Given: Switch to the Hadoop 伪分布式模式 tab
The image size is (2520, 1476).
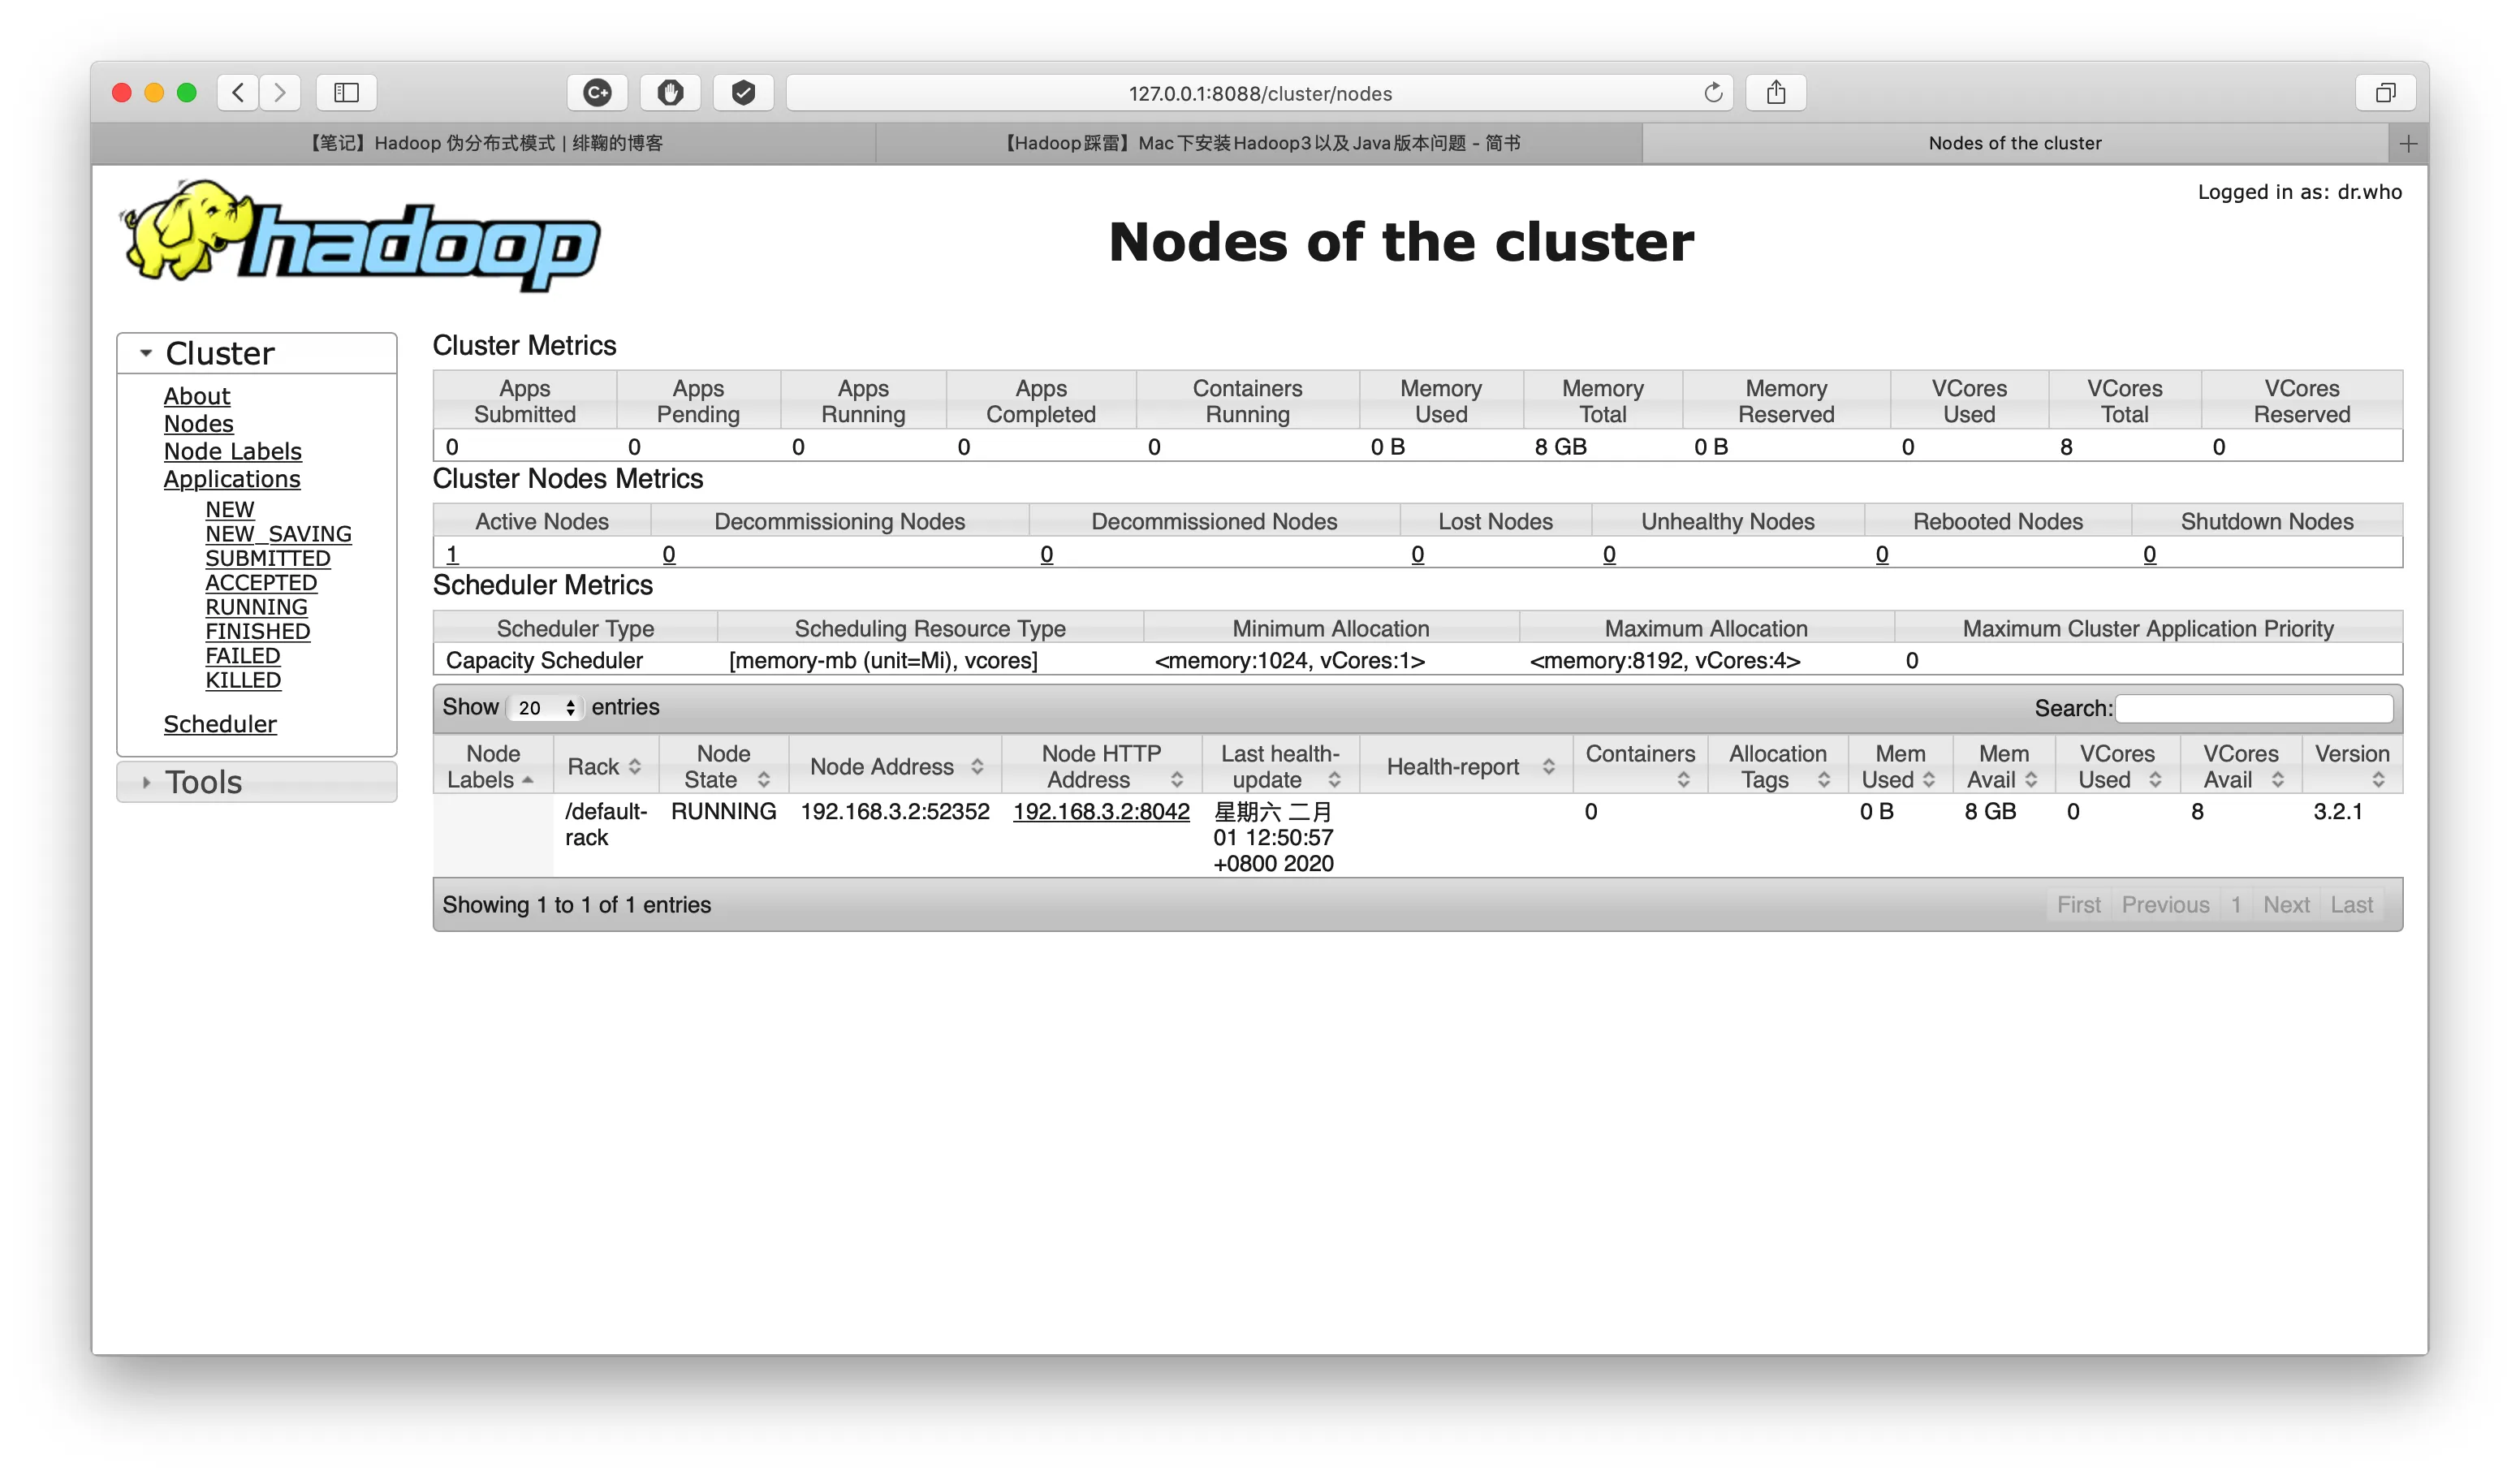Looking at the screenshot, I should click(x=484, y=144).
